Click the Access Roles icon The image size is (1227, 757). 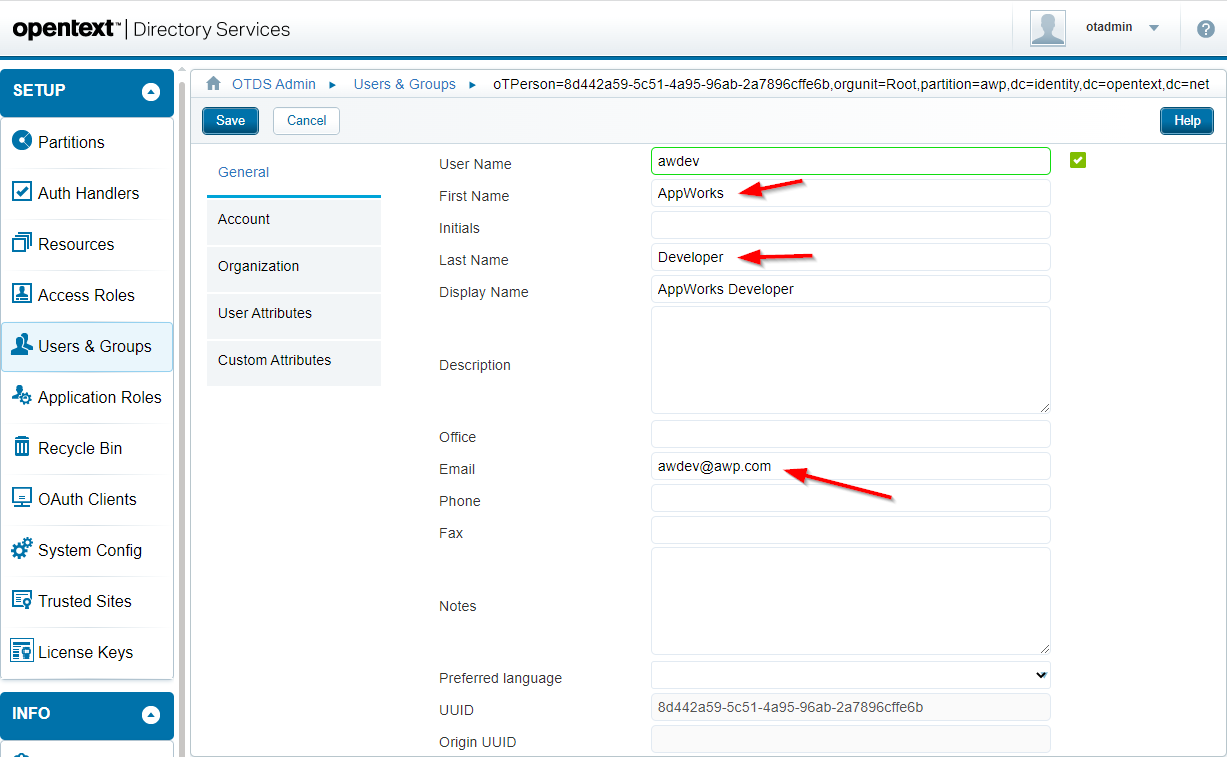pyautogui.click(x=21, y=294)
